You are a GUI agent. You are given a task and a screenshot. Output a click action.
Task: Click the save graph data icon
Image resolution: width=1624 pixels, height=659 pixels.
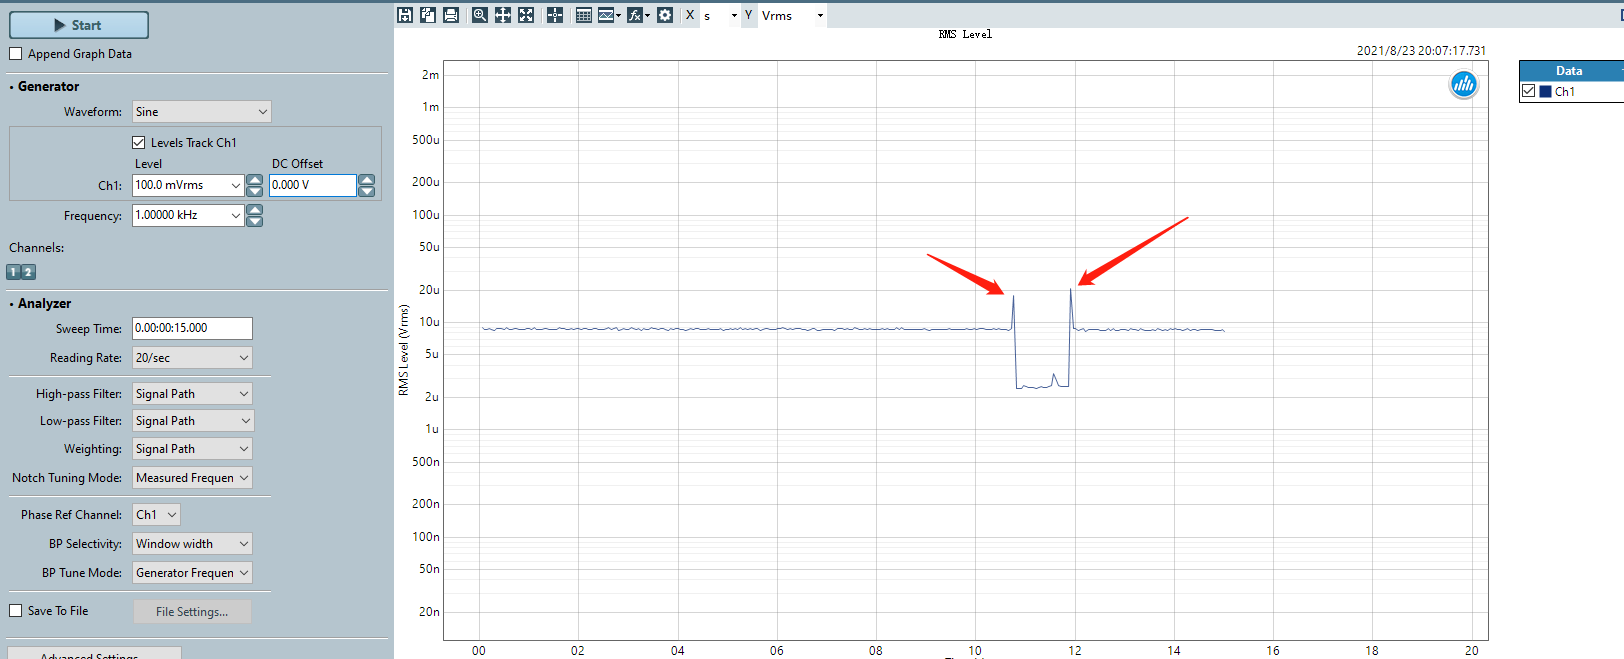[405, 15]
